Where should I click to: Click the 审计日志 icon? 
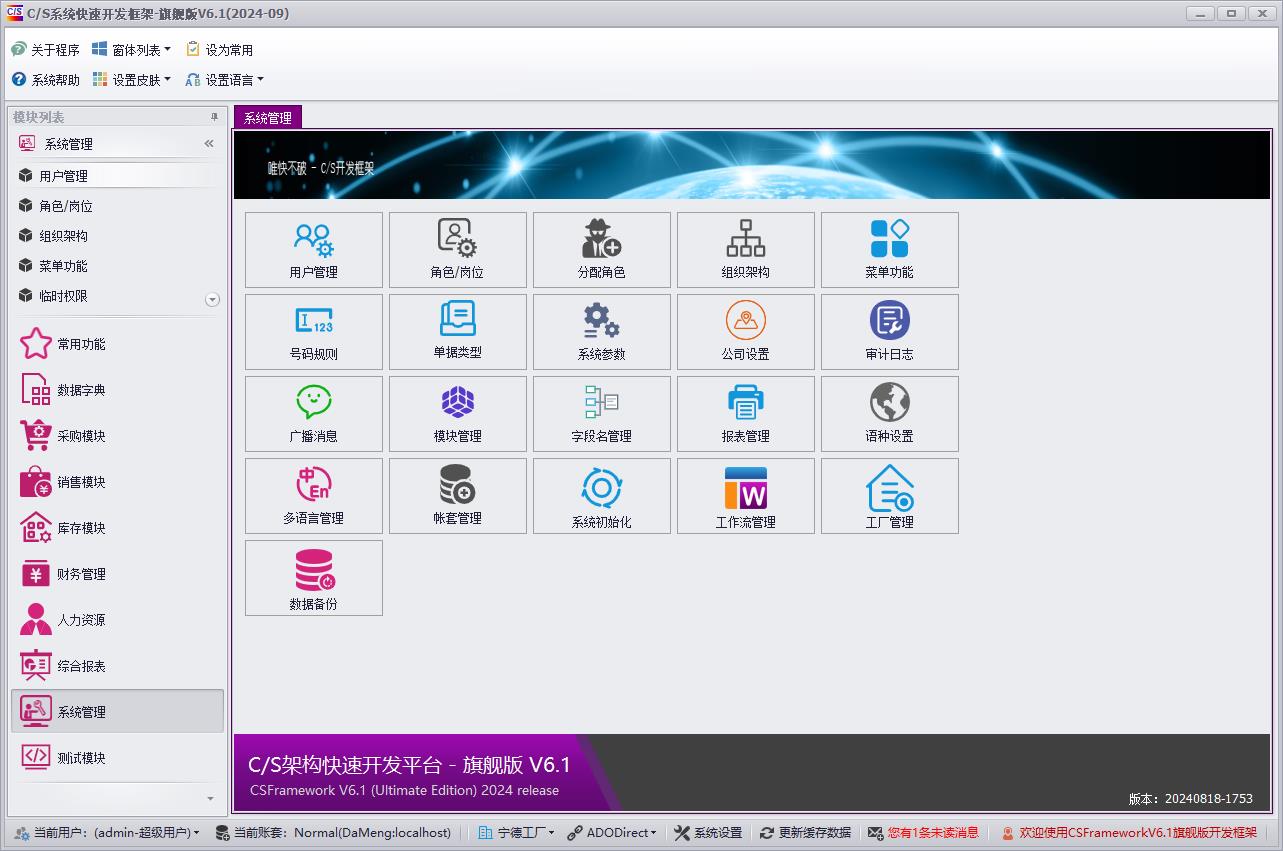click(889, 331)
